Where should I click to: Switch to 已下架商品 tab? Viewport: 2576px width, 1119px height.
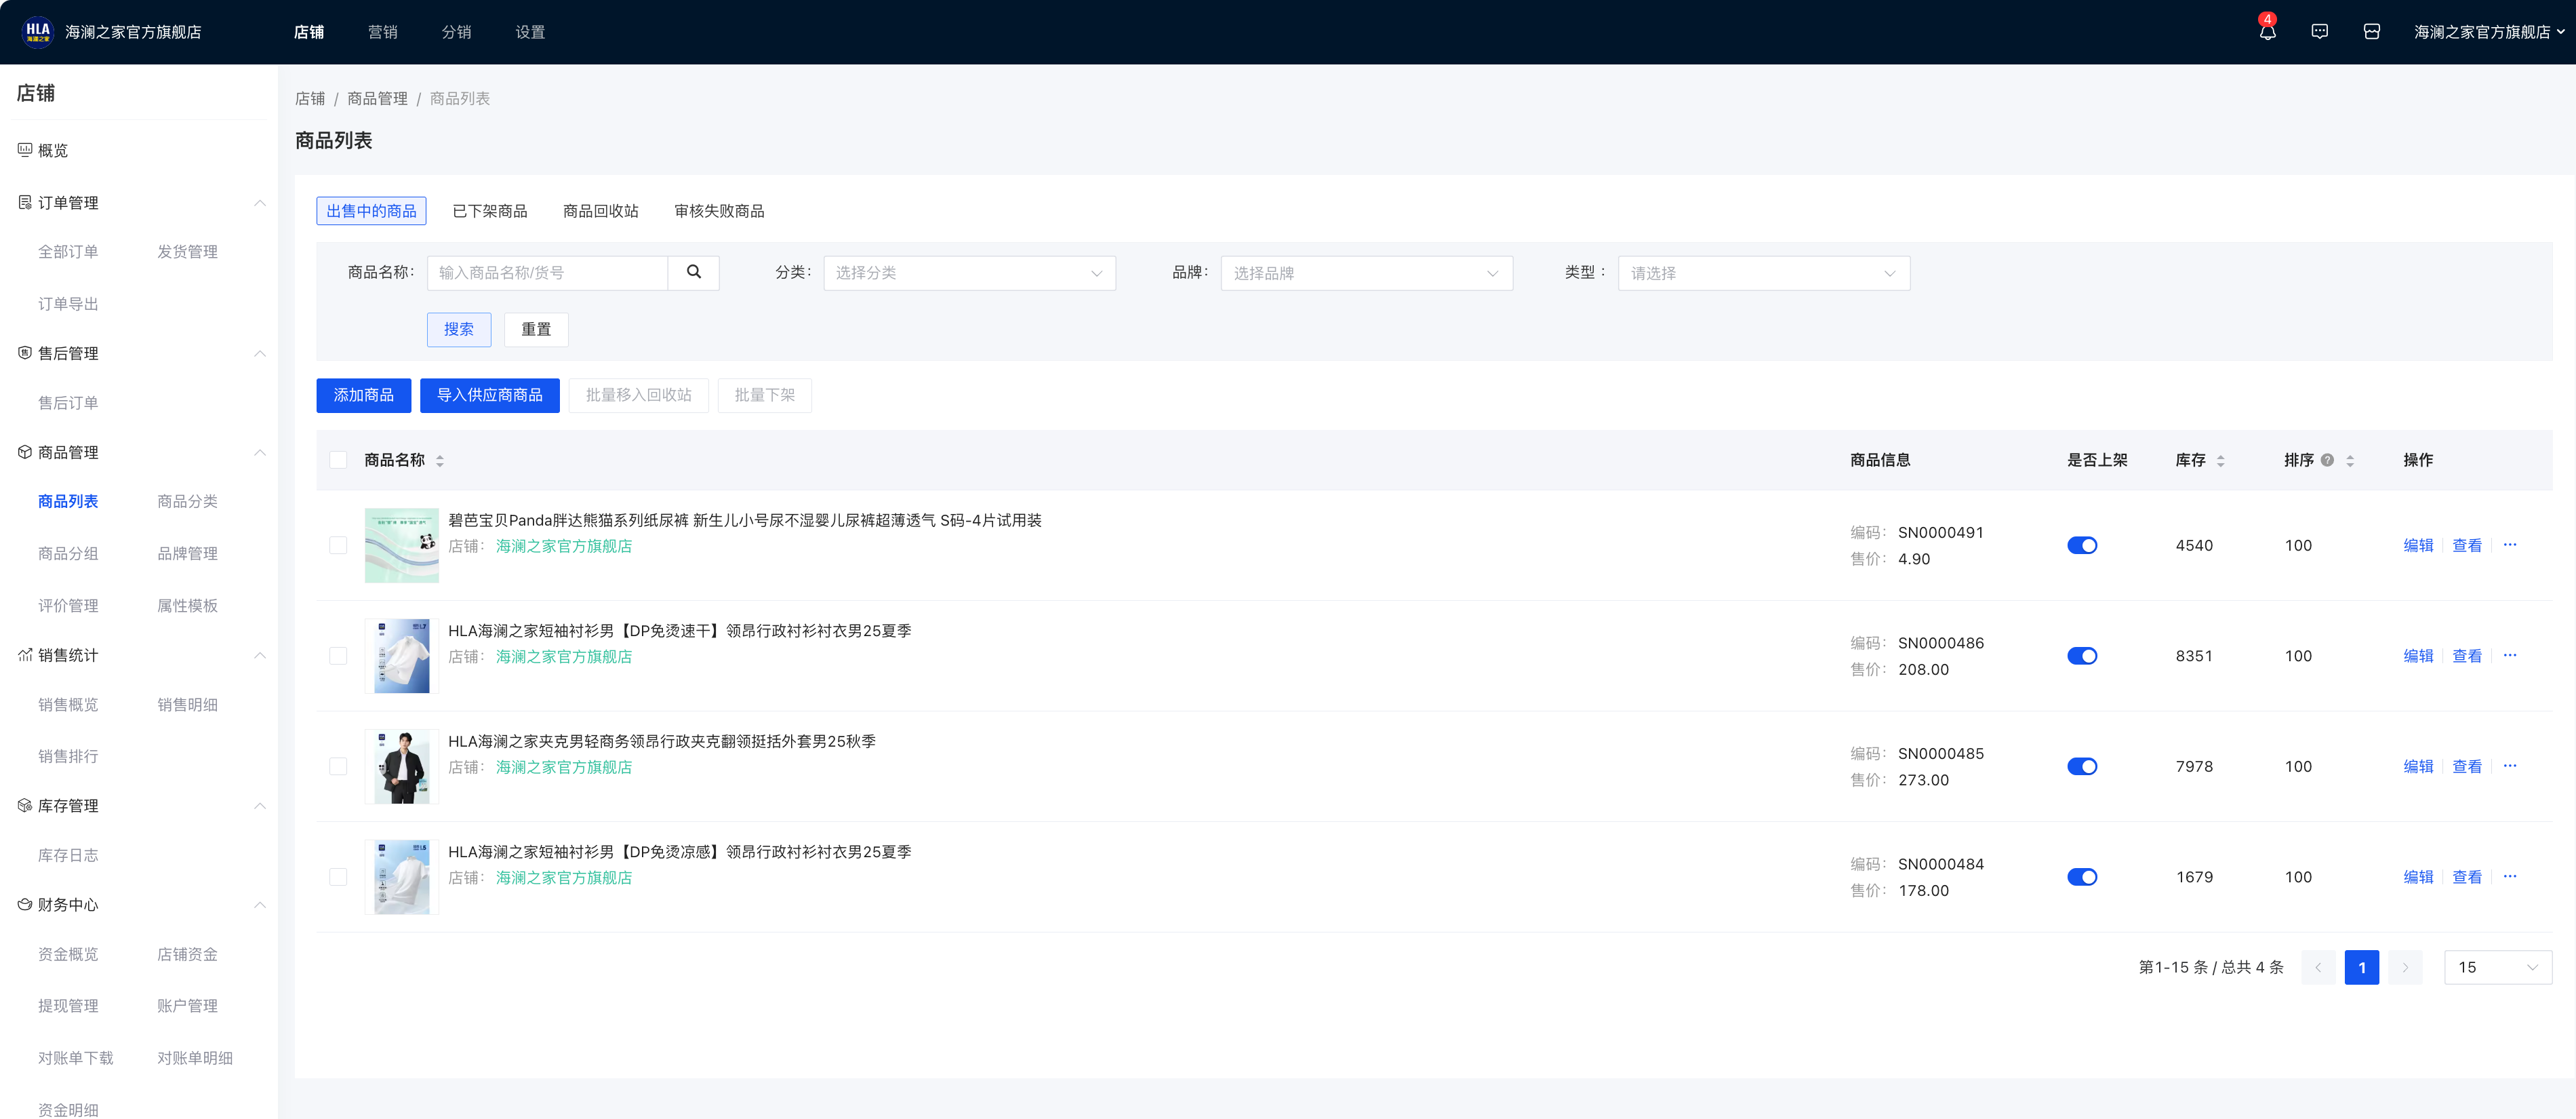coord(490,211)
